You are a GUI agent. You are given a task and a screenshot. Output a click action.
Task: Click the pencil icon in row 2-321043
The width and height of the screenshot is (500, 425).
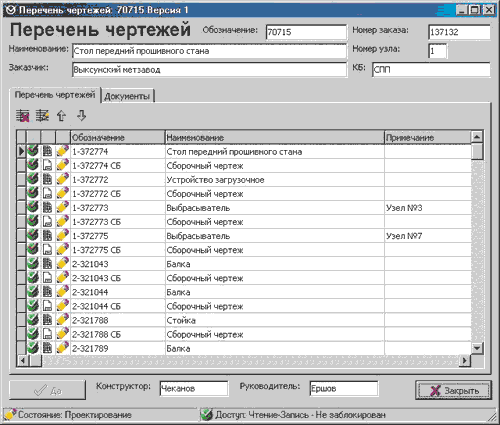click(x=63, y=264)
